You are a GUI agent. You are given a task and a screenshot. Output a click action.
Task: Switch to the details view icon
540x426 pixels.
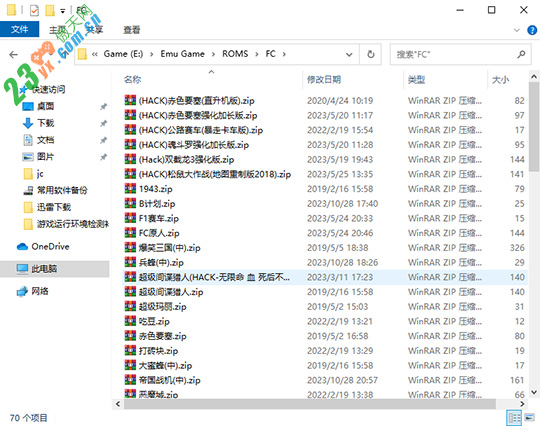point(514,418)
